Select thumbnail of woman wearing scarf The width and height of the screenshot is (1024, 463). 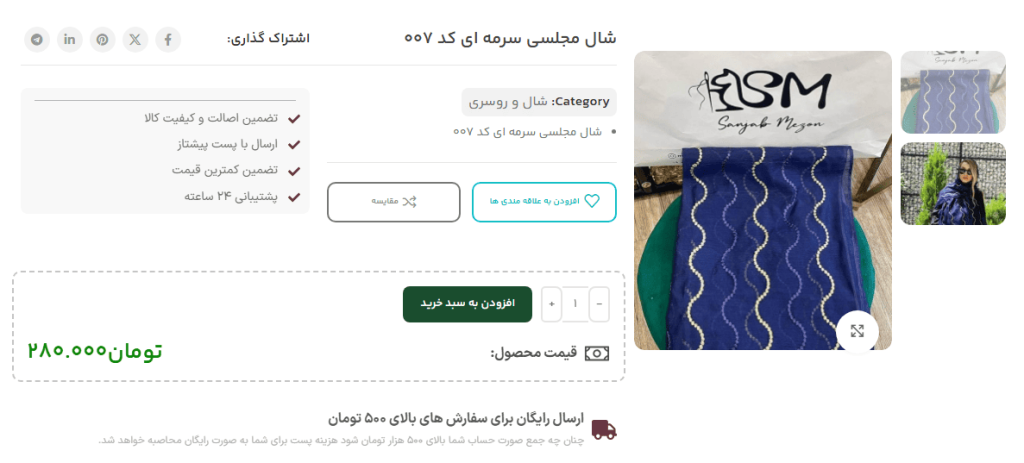click(x=953, y=184)
